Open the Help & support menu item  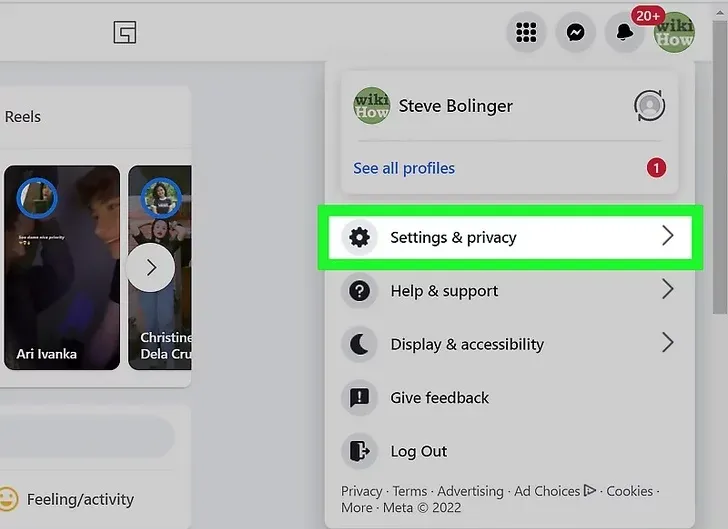pos(510,291)
